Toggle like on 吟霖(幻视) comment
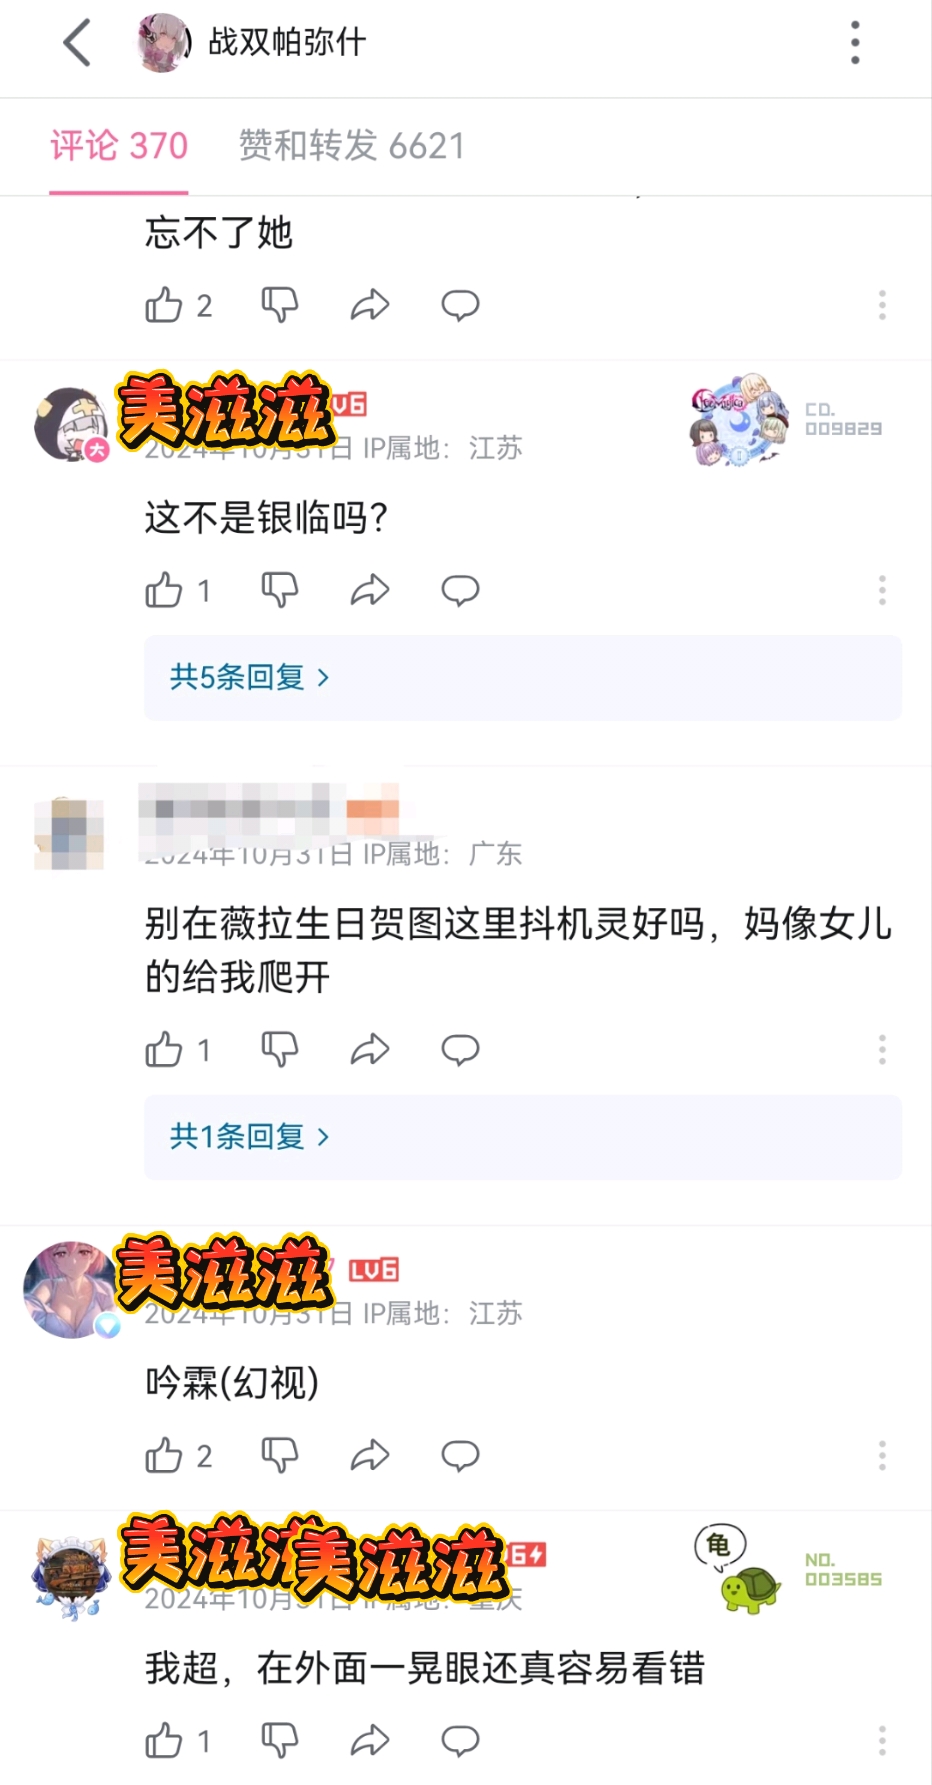 [164, 1456]
